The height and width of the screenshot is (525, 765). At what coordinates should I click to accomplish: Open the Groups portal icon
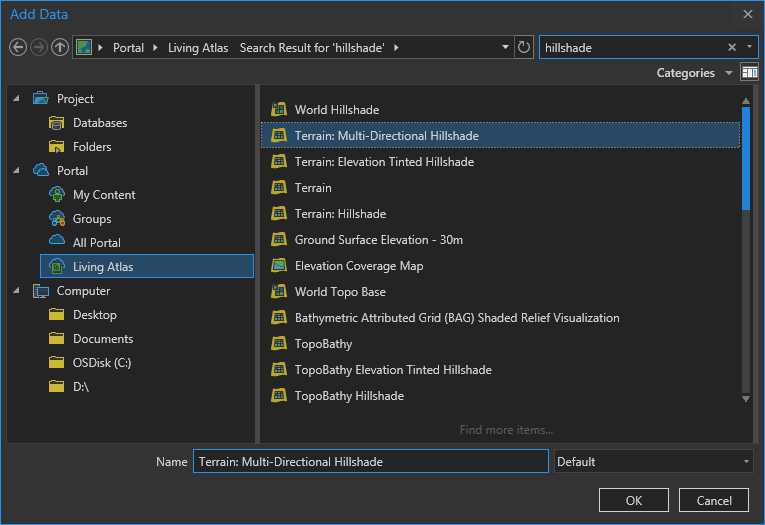coord(57,219)
